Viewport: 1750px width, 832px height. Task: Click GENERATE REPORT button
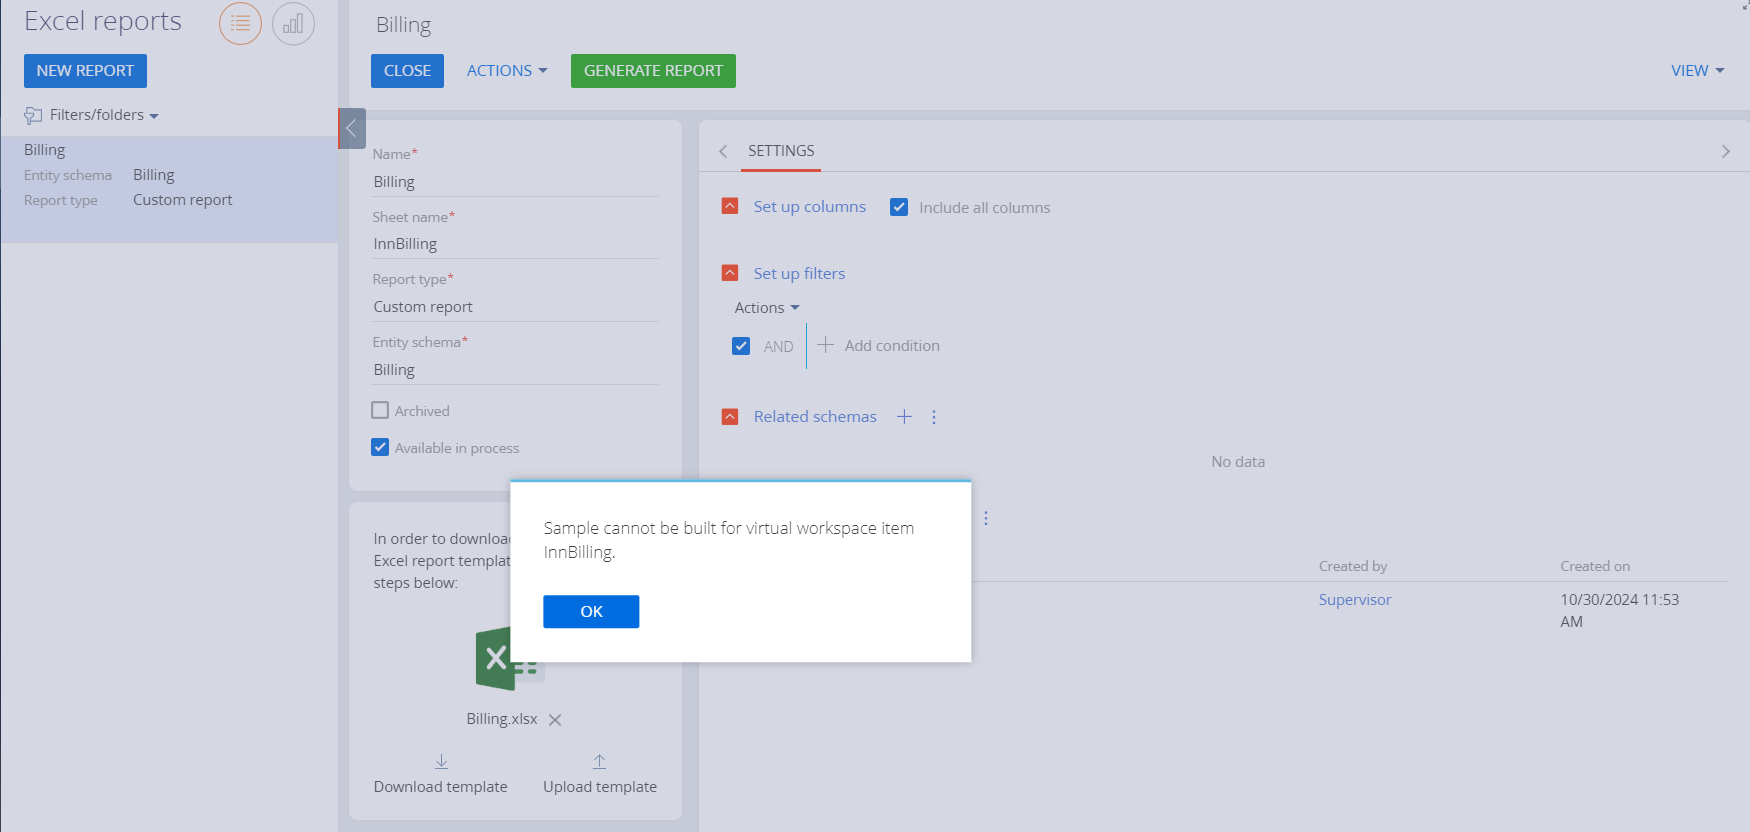pyautogui.click(x=653, y=71)
